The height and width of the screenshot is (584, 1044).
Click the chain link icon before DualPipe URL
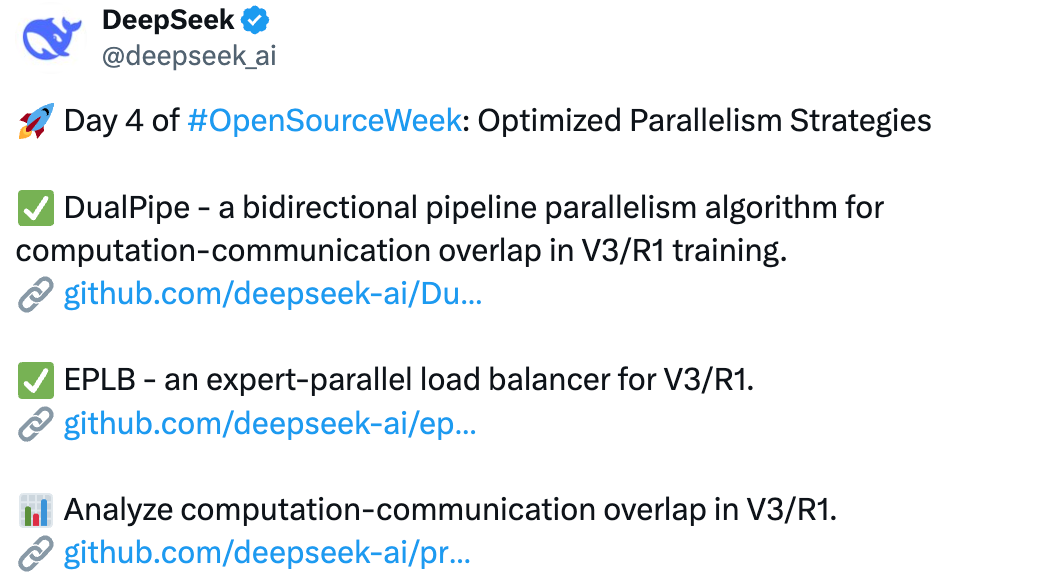[35, 294]
